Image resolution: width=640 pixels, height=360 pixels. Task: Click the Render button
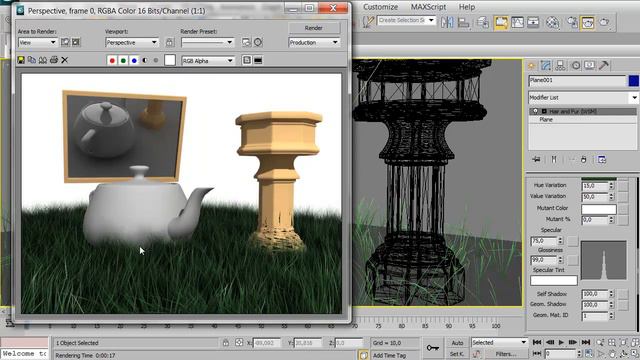pyautogui.click(x=313, y=28)
